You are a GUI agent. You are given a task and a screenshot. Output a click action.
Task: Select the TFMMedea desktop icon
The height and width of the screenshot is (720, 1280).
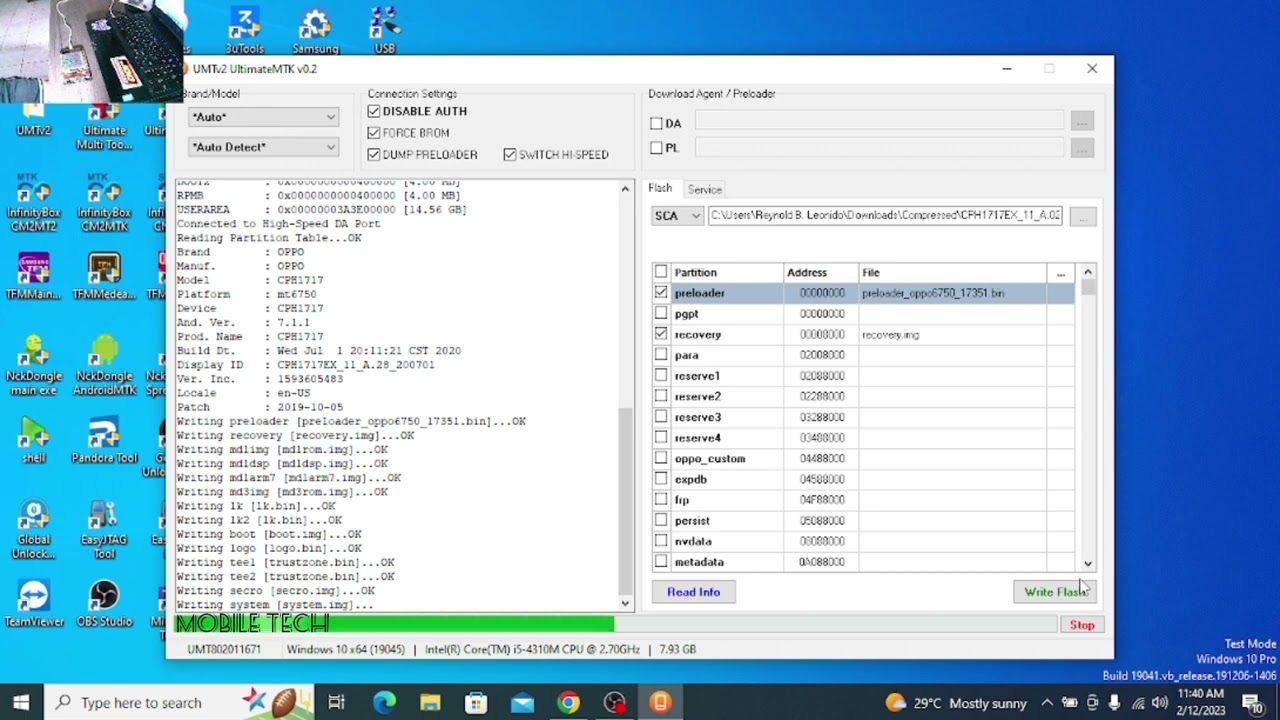tap(104, 277)
